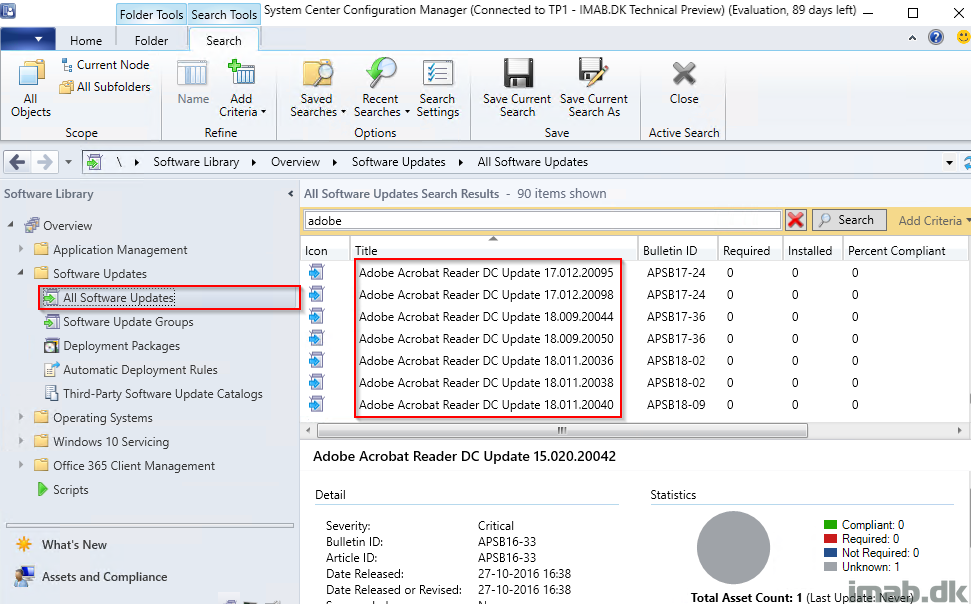Click the Search button

point(849,220)
